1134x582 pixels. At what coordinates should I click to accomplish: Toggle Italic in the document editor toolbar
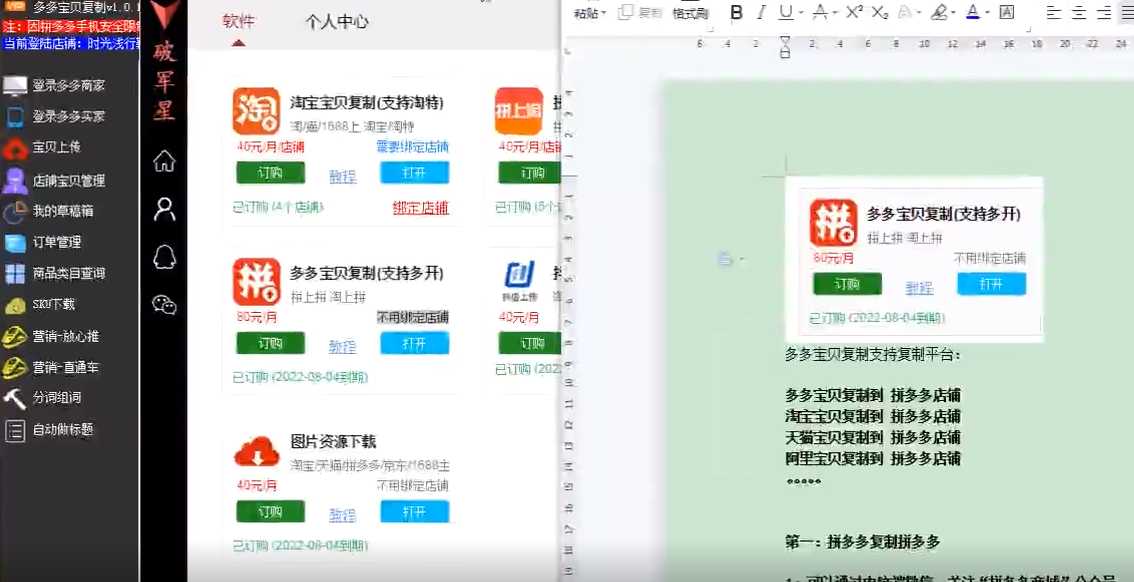761,12
